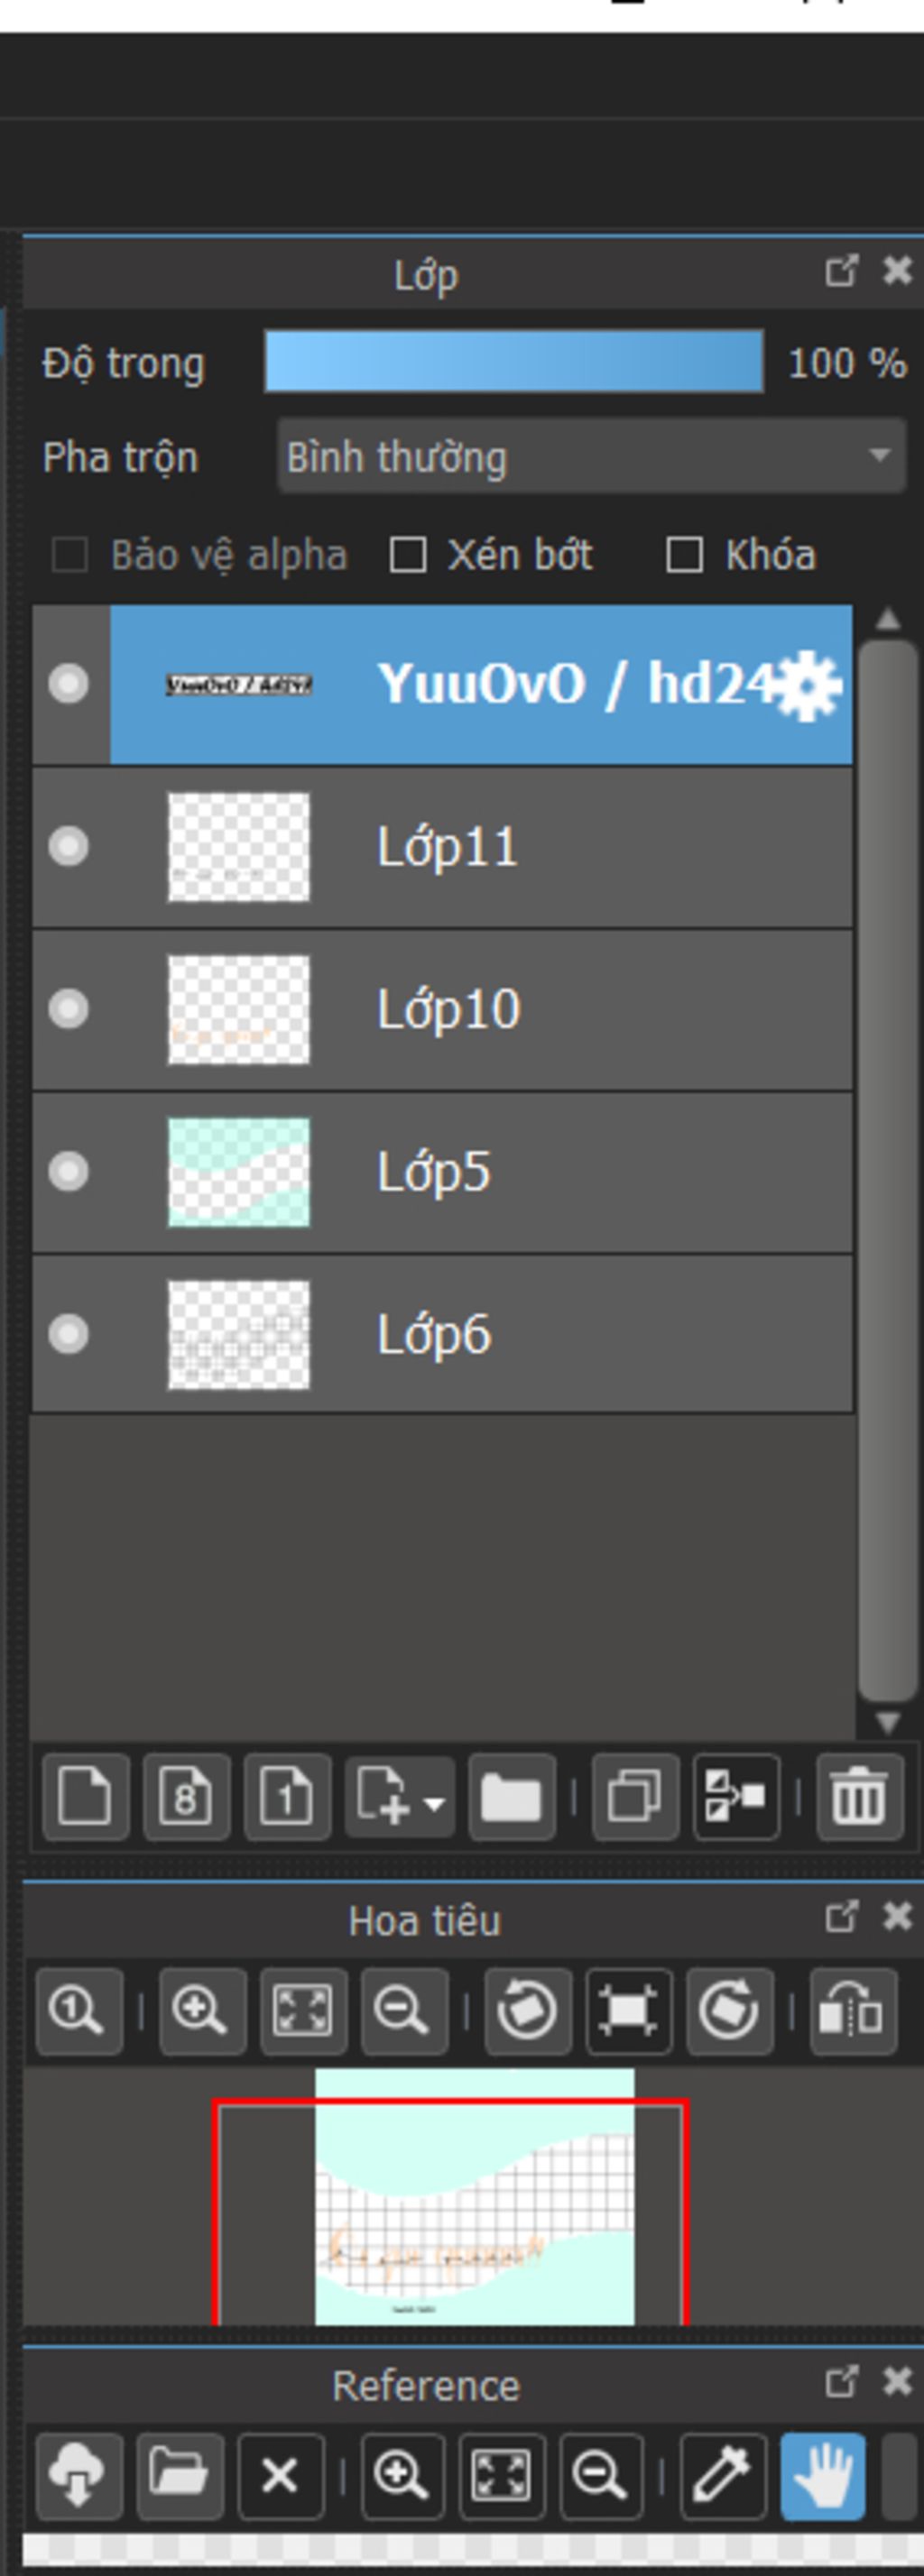Duplicate the selected layer

(x=635, y=1796)
